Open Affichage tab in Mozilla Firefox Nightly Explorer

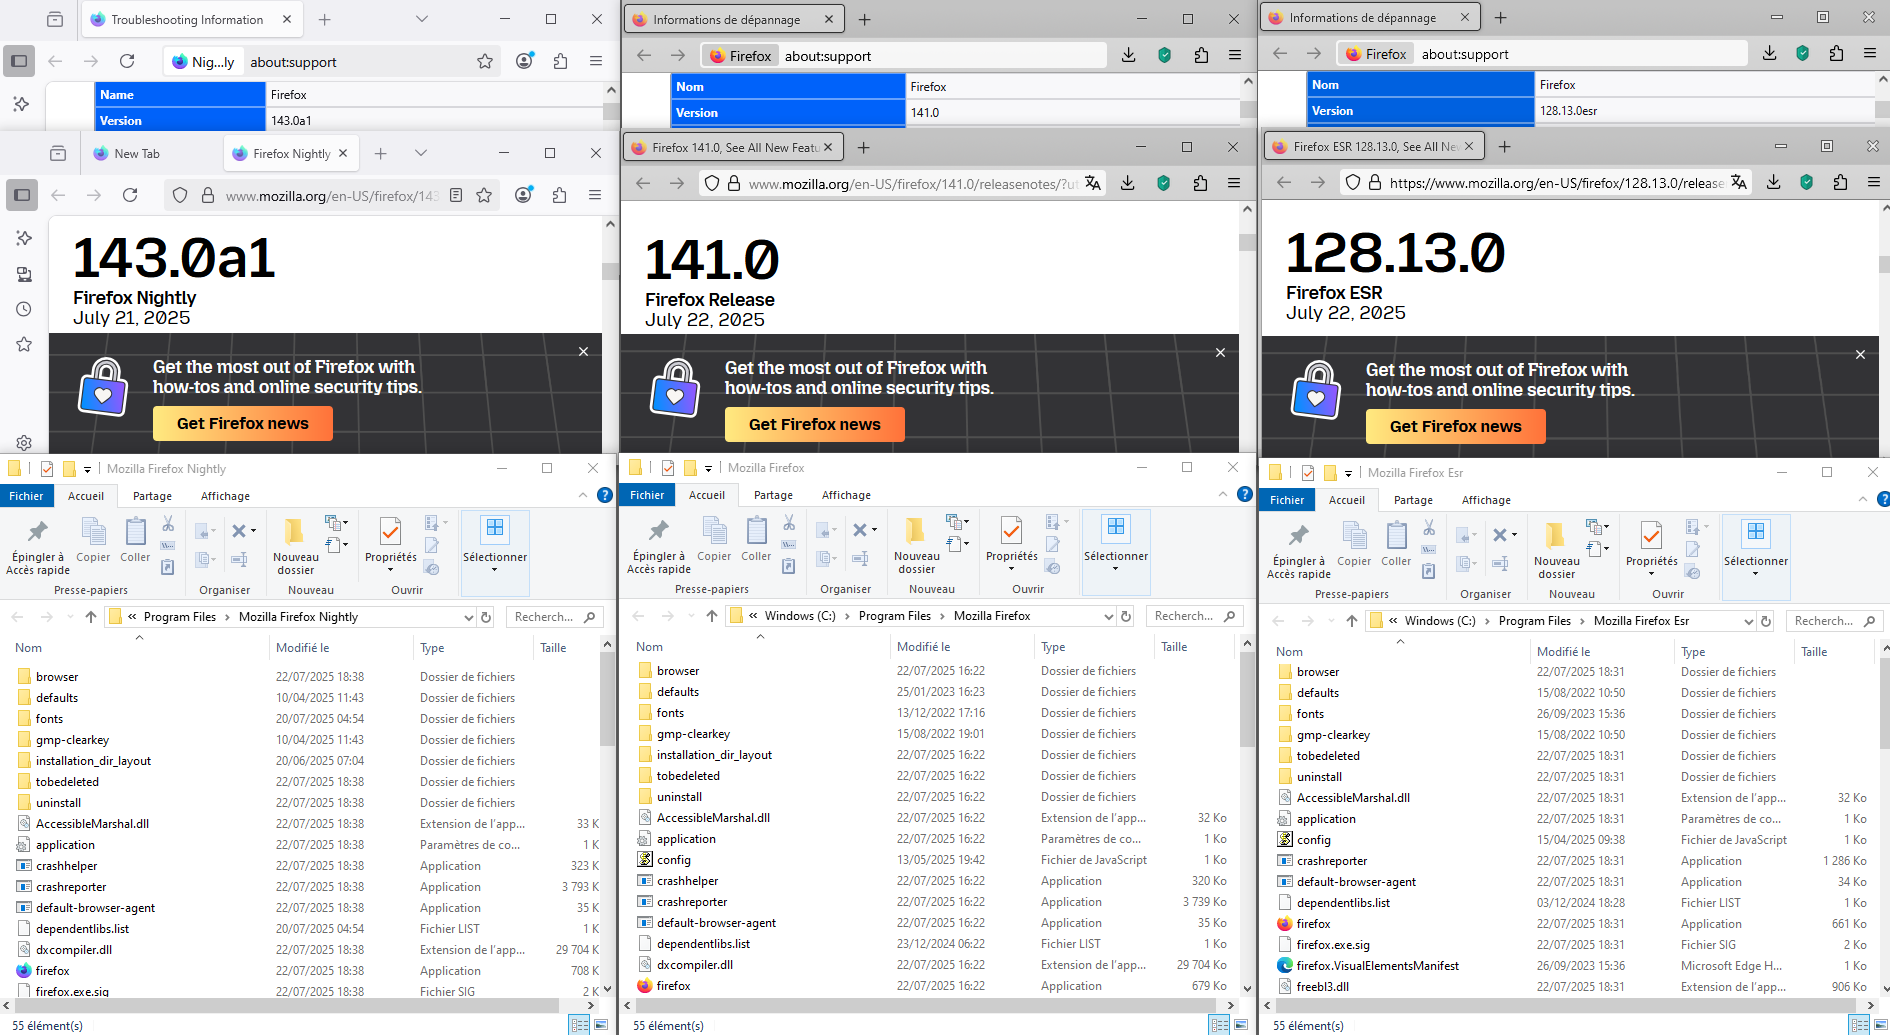pos(225,496)
